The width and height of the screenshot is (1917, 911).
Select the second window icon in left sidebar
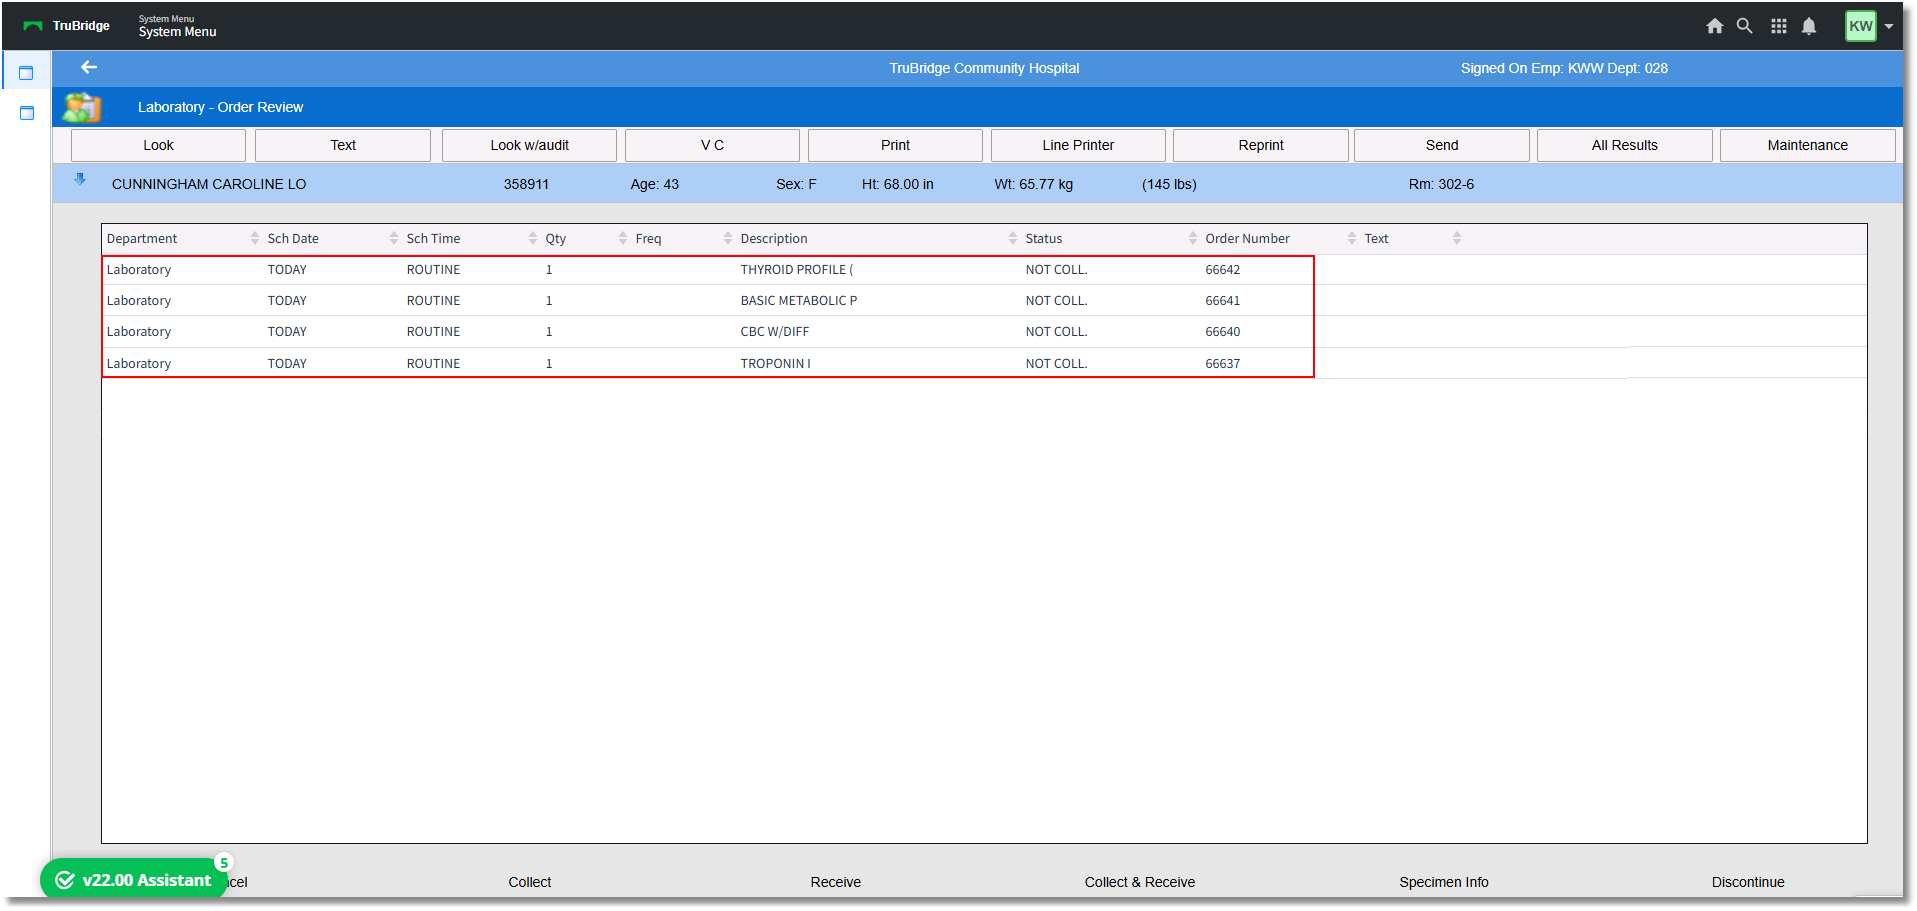click(x=27, y=113)
